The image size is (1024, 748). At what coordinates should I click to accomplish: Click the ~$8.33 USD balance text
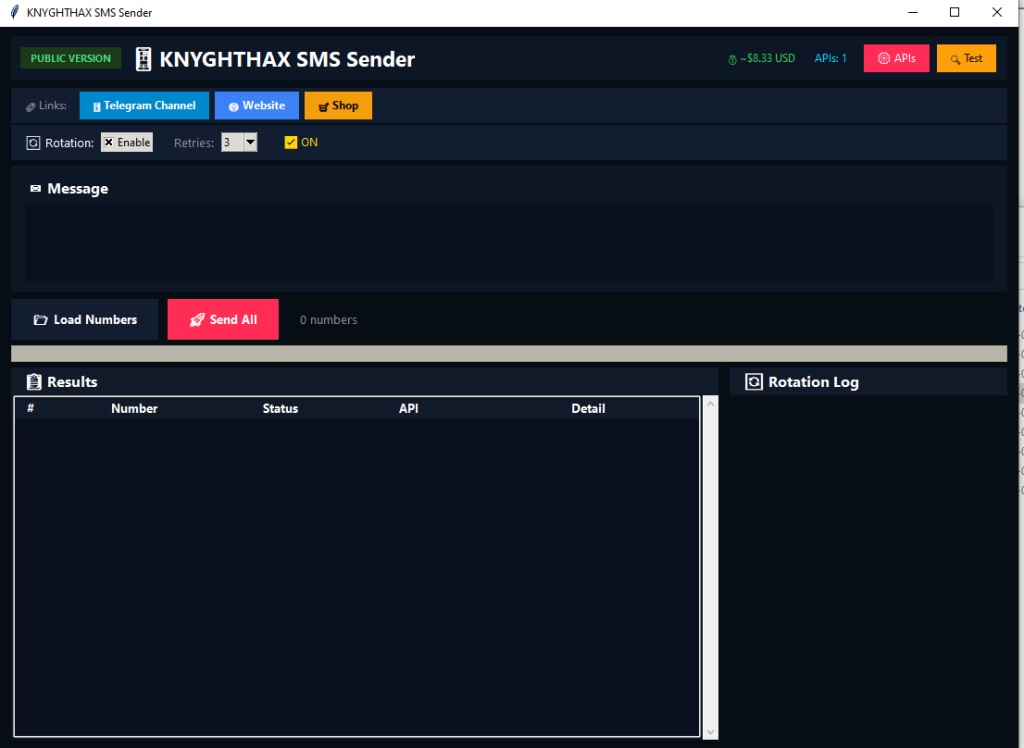767,58
